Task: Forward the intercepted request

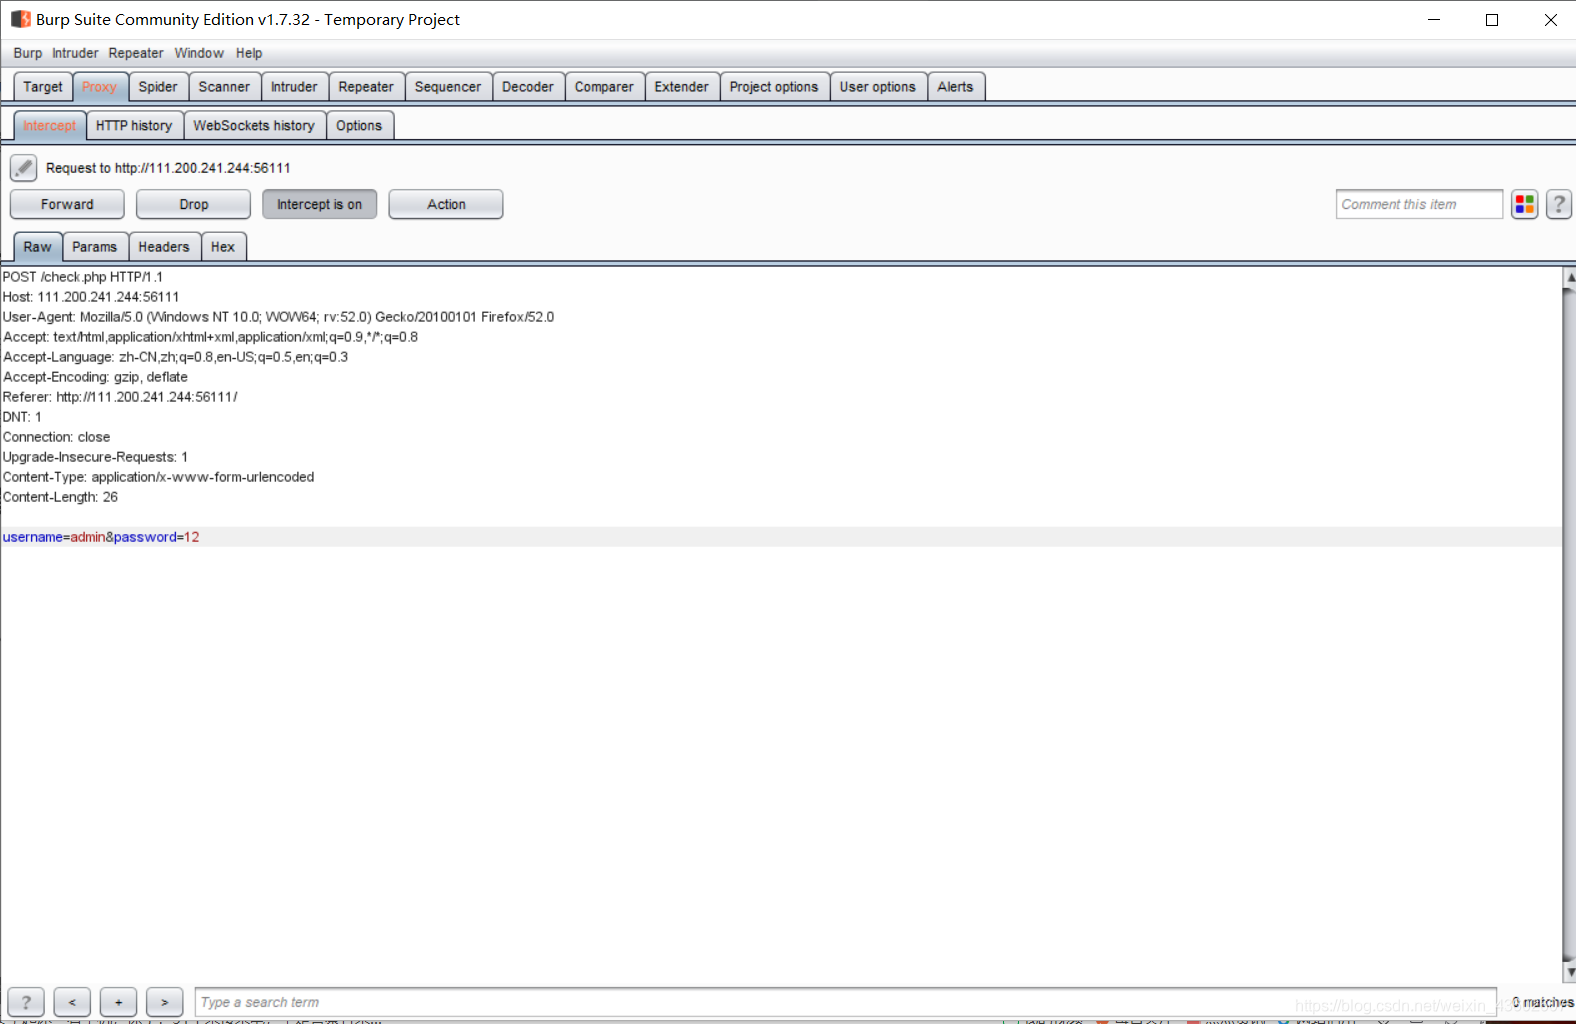Action: (x=67, y=204)
